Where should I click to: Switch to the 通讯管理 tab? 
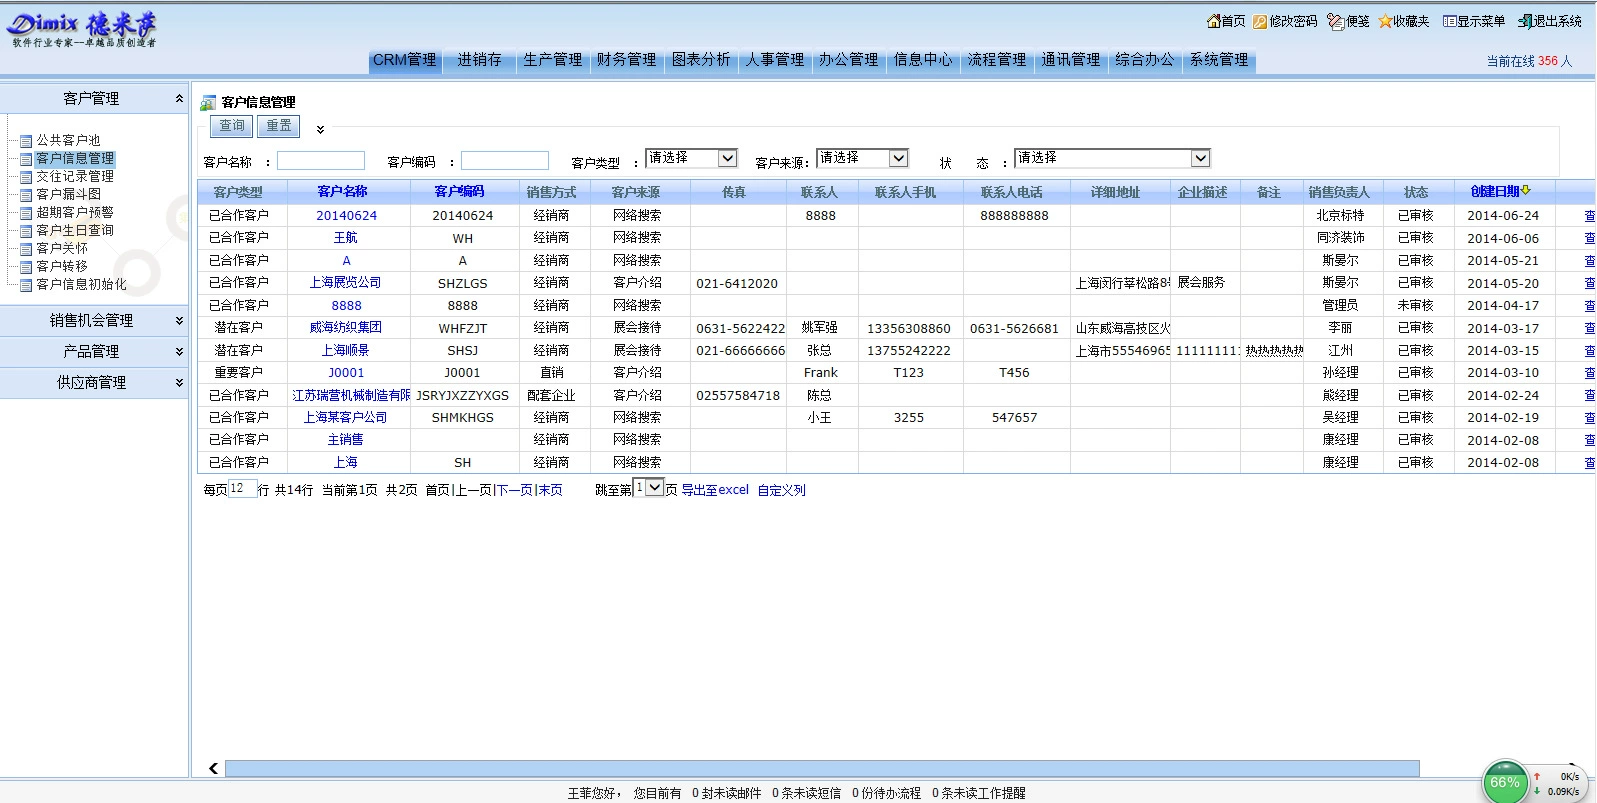point(1071,60)
